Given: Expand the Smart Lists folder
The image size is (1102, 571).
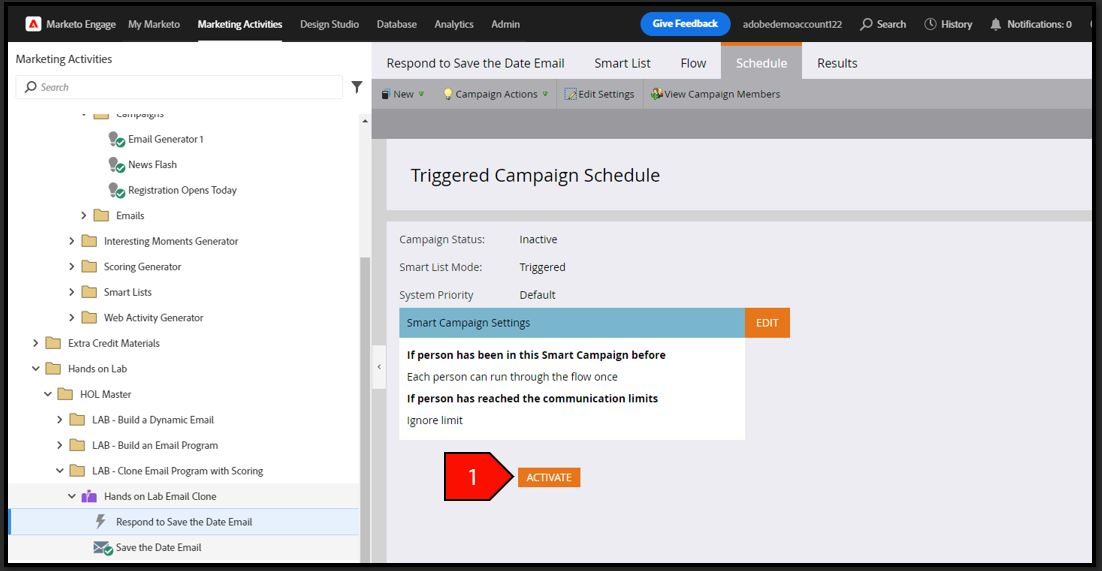Looking at the screenshot, I should pos(72,292).
